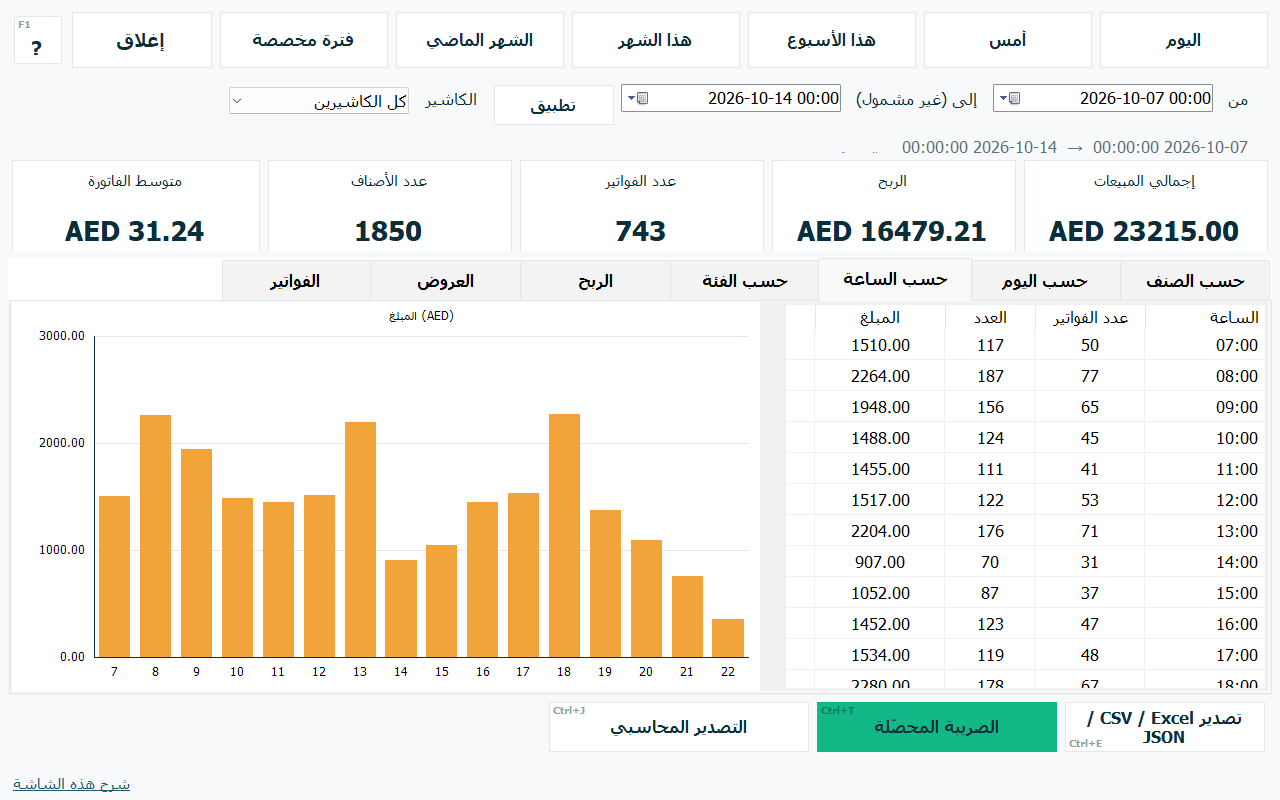Select the 'اليوم' today button
Viewport: 1280px width, 800px height.
[x=1183, y=40]
